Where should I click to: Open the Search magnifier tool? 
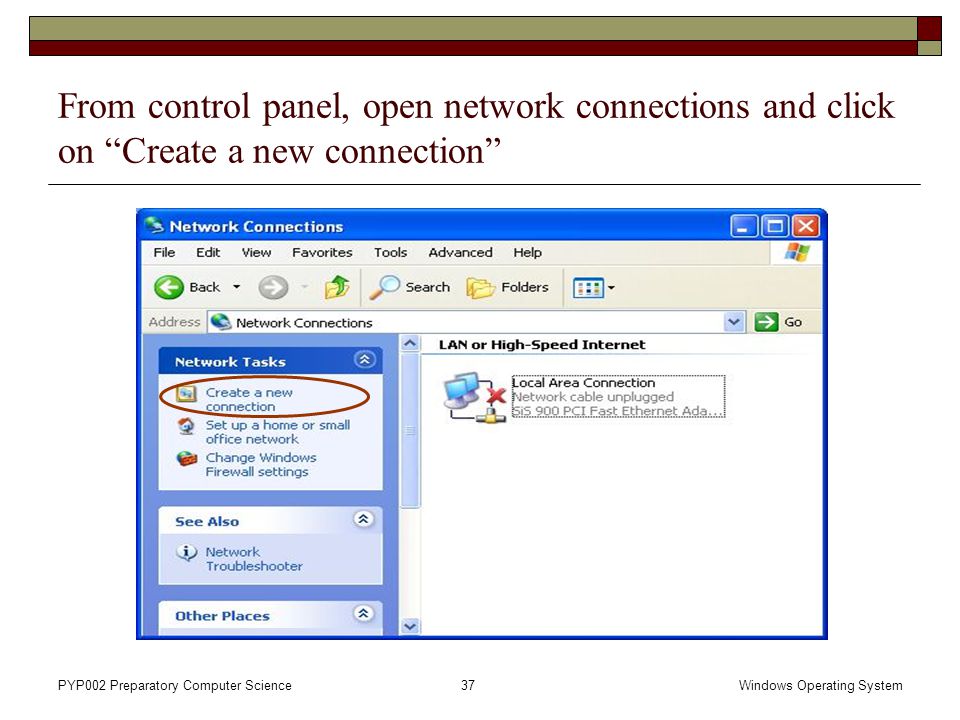click(384, 287)
